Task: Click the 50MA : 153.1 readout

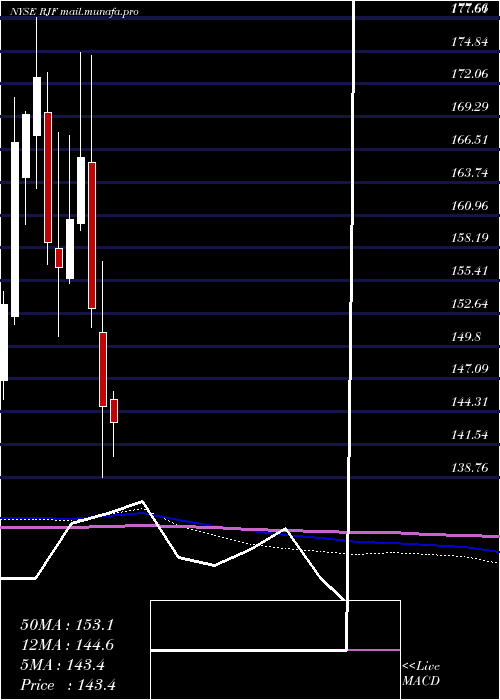Action: pos(67,624)
